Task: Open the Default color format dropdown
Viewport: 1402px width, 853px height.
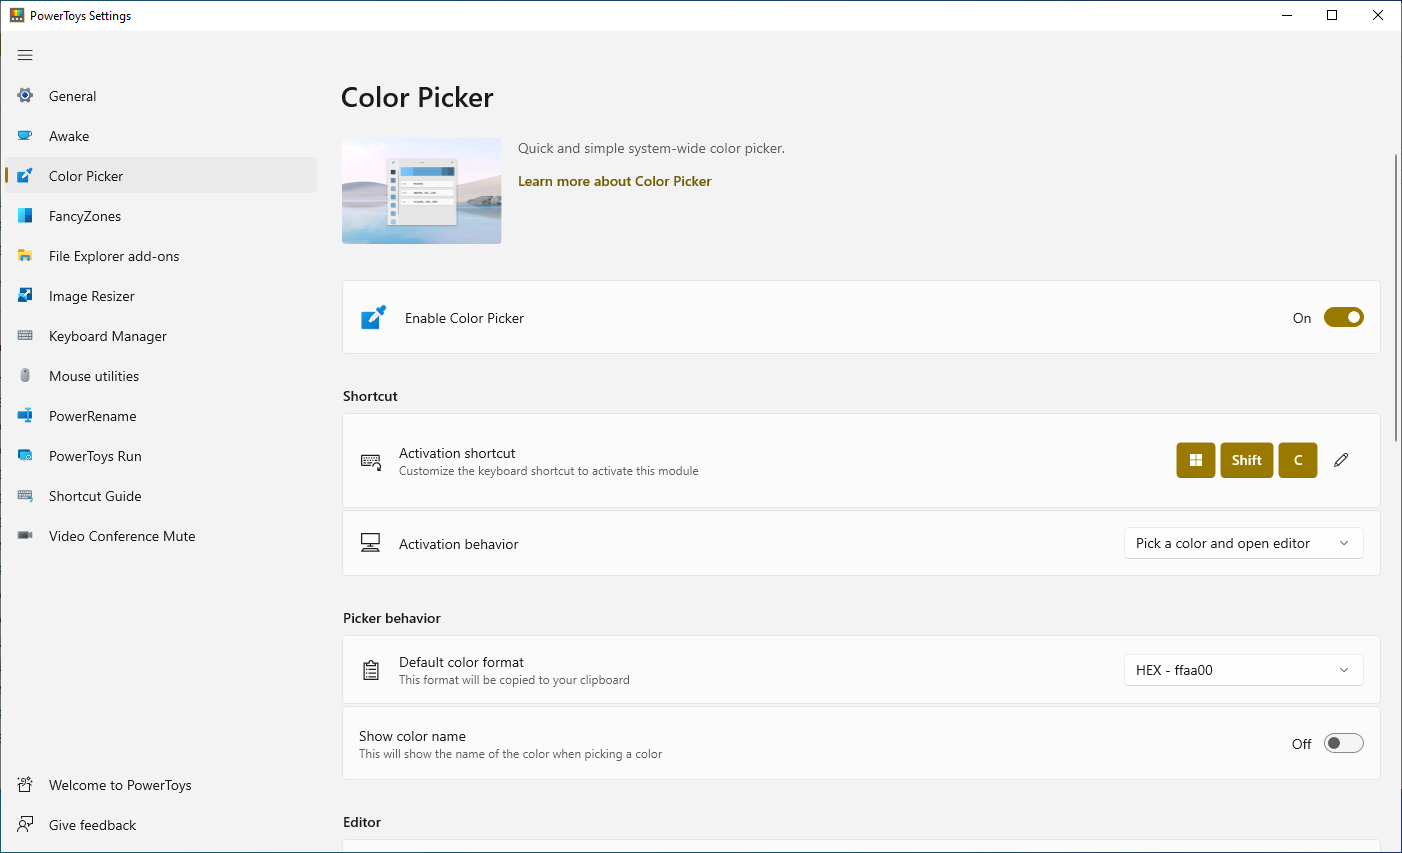Action: coord(1243,670)
